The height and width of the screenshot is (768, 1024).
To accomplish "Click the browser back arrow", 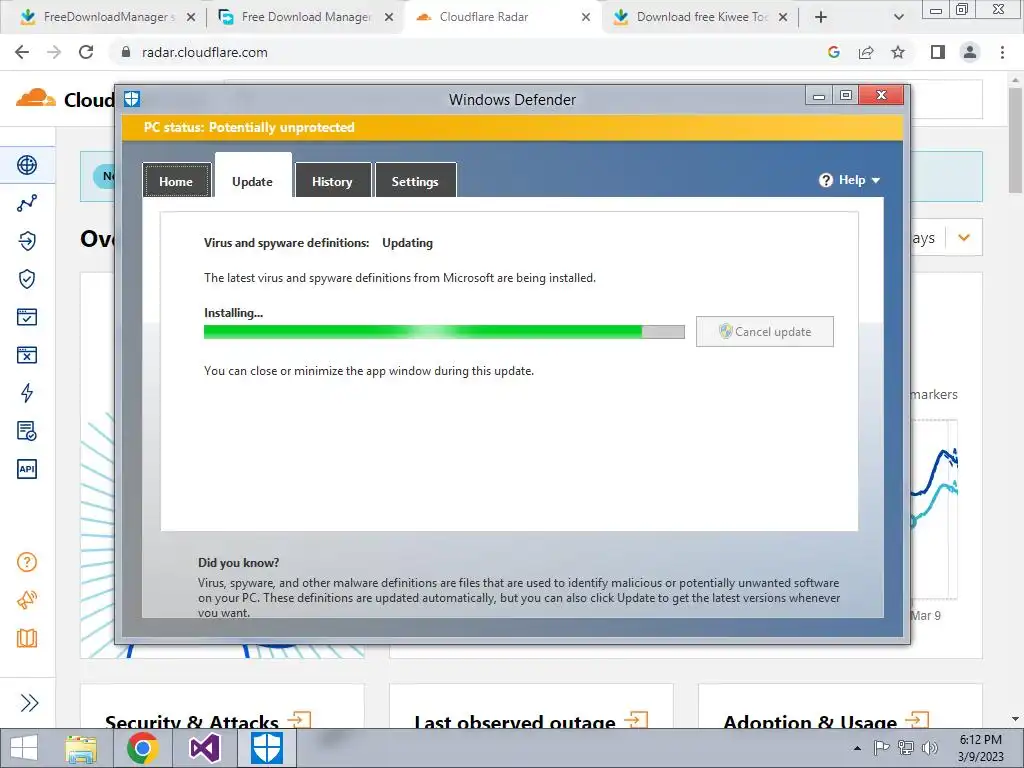I will click(22, 52).
